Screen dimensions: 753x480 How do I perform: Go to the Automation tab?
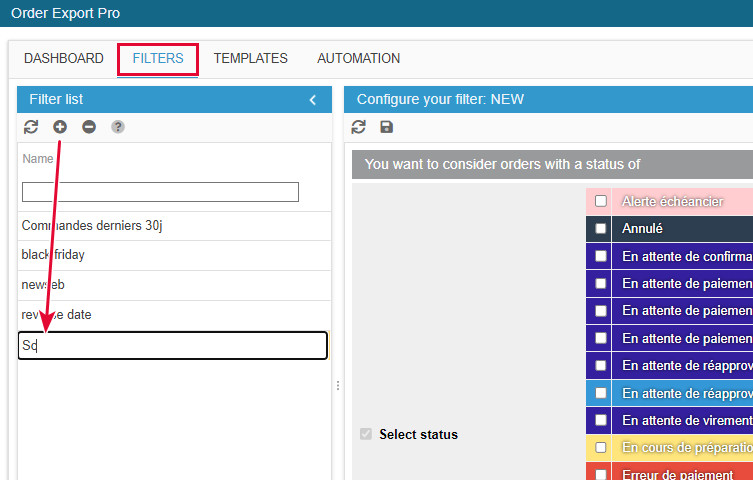click(358, 59)
